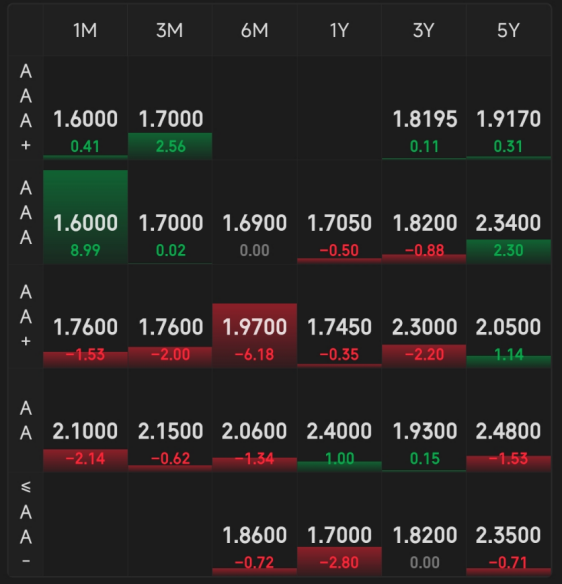Image resolution: width=562 pixels, height=584 pixels.
Task: Select the 1M column header
Action: click(85, 30)
